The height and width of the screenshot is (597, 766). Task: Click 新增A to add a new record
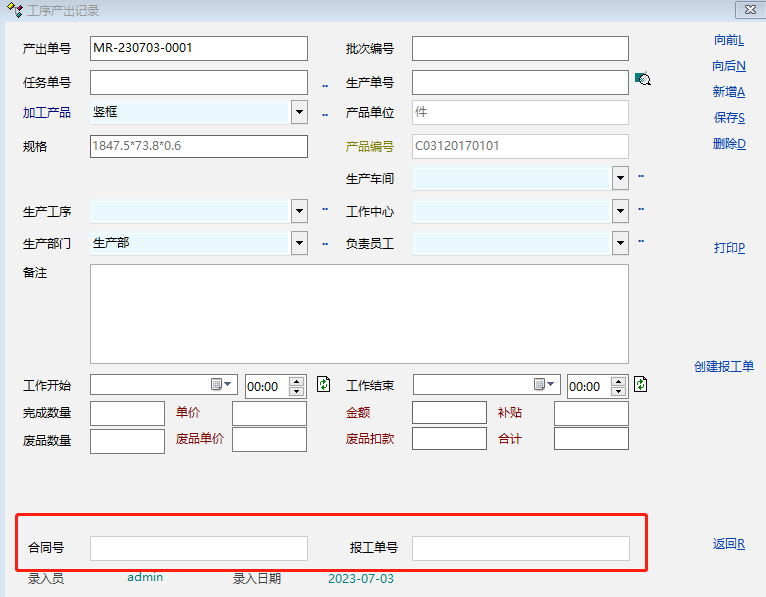tap(729, 92)
